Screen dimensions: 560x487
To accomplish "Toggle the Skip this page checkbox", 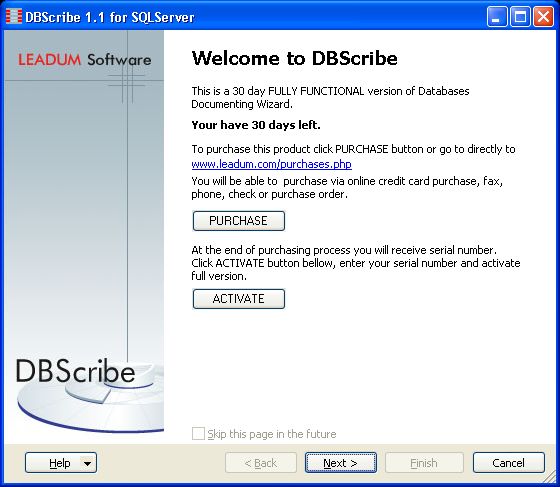I will coord(198,434).
